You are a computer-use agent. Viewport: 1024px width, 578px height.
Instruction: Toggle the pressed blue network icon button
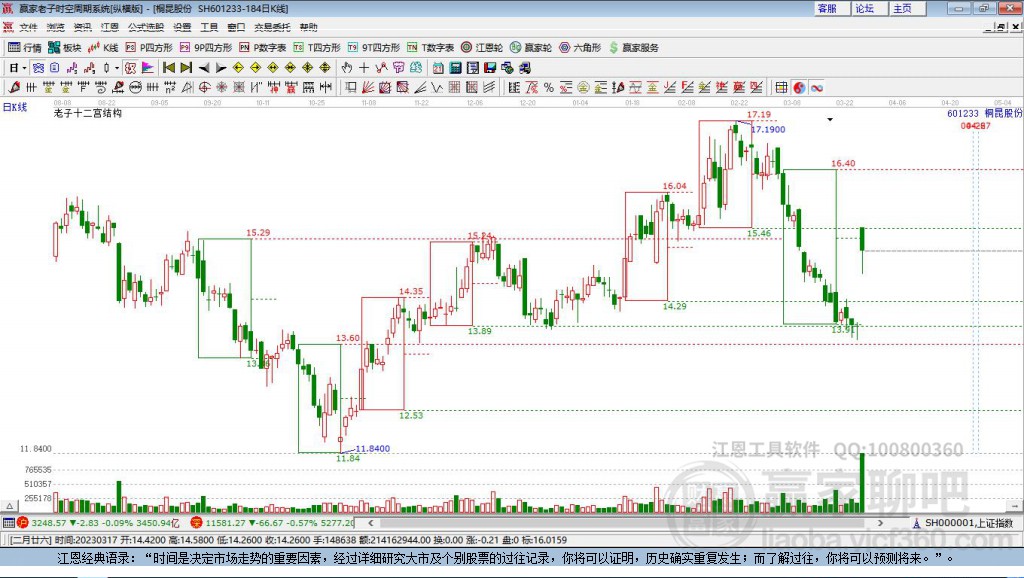[38, 68]
